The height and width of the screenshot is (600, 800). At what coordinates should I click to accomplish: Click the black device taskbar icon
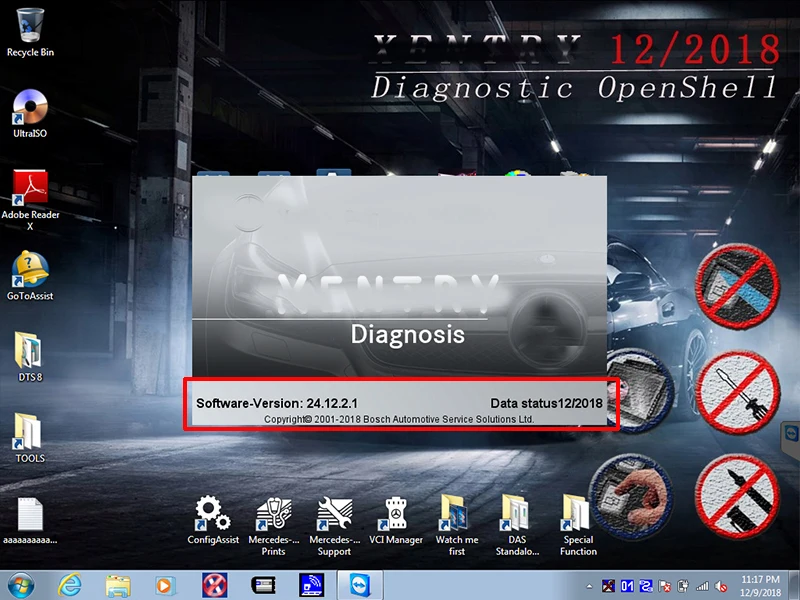pyautogui.click(x=263, y=585)
